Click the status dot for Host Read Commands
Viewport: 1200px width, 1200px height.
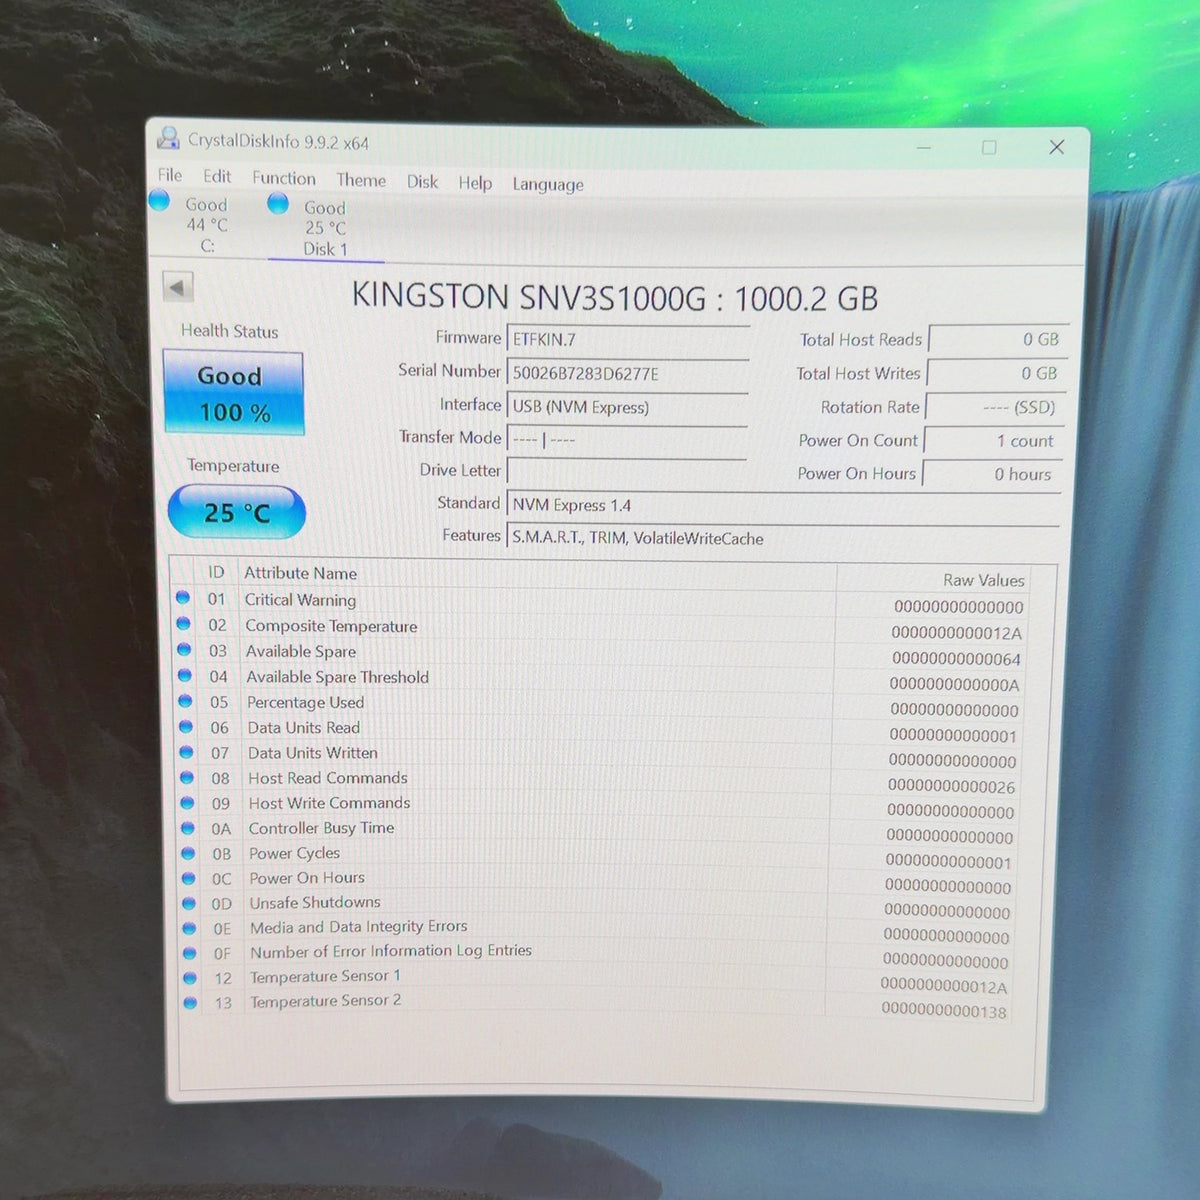tap(187, 777)
